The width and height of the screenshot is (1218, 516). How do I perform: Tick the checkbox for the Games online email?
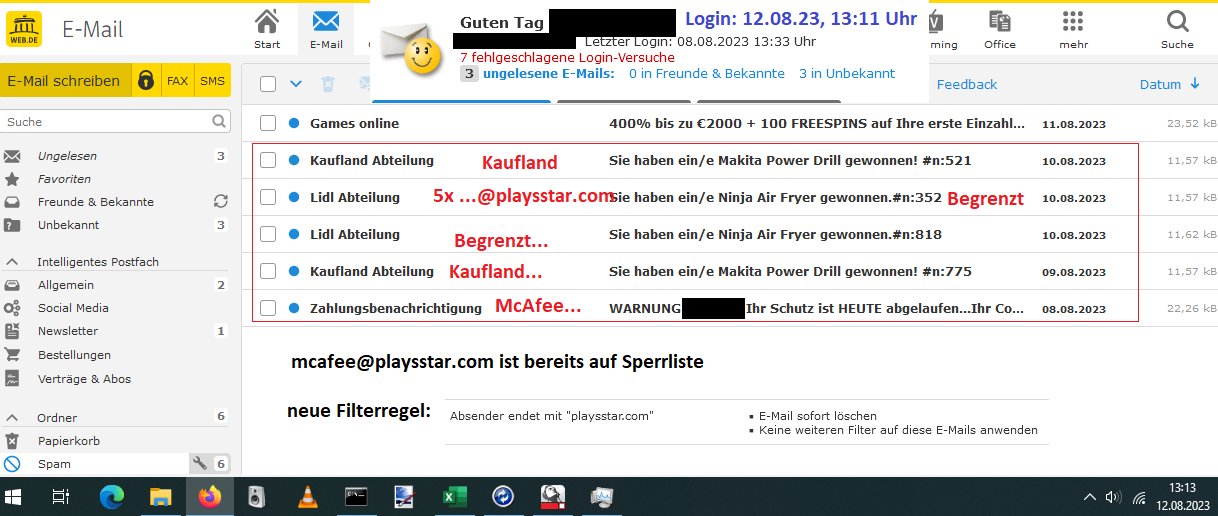tap(268, 123)
